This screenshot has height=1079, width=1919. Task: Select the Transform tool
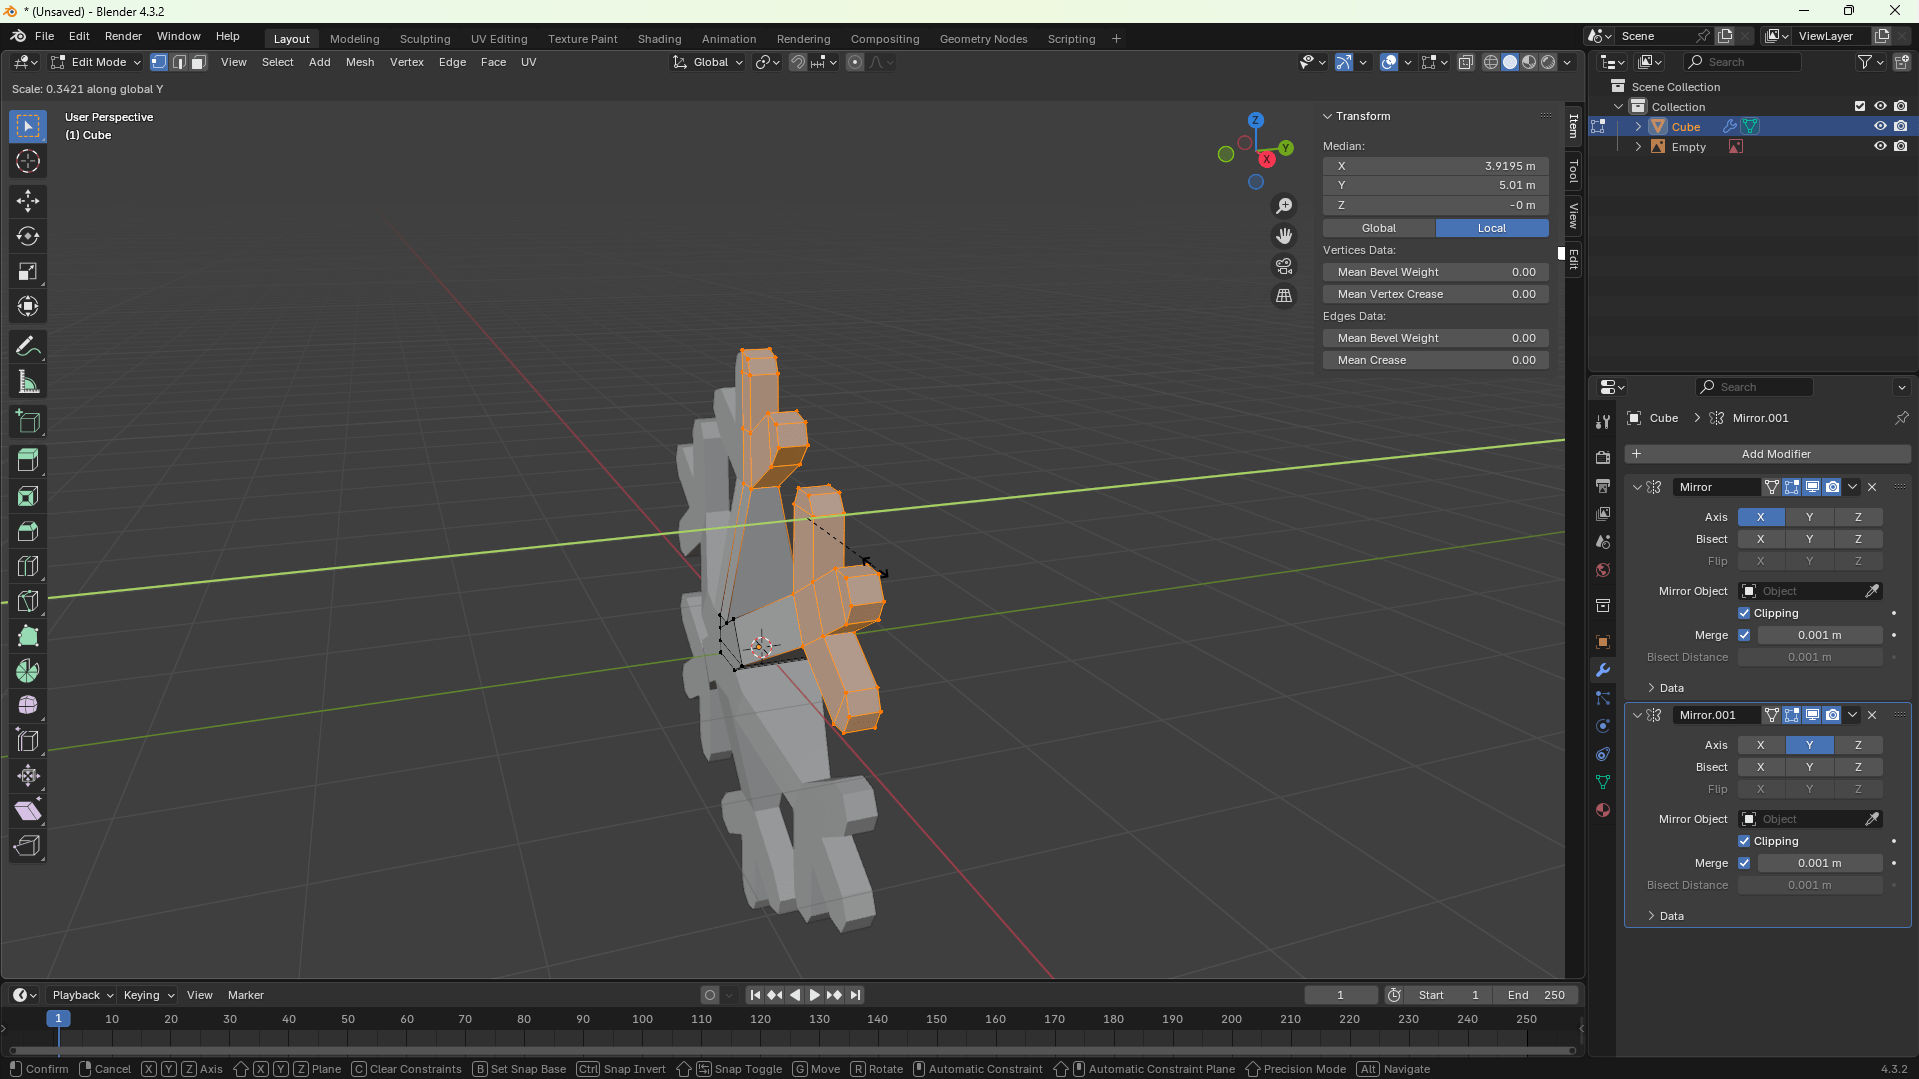[x=28, y=306]
